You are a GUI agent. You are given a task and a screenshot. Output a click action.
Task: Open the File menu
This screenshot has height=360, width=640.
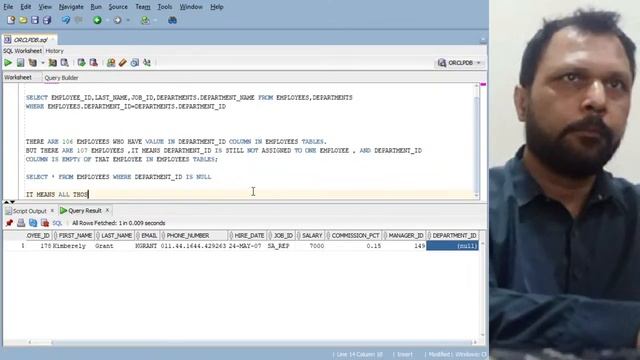[x=8, y=7]
